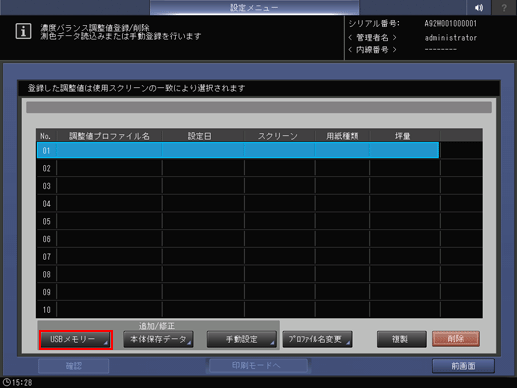Toggle the speaker sound icon

pos(479,7)
